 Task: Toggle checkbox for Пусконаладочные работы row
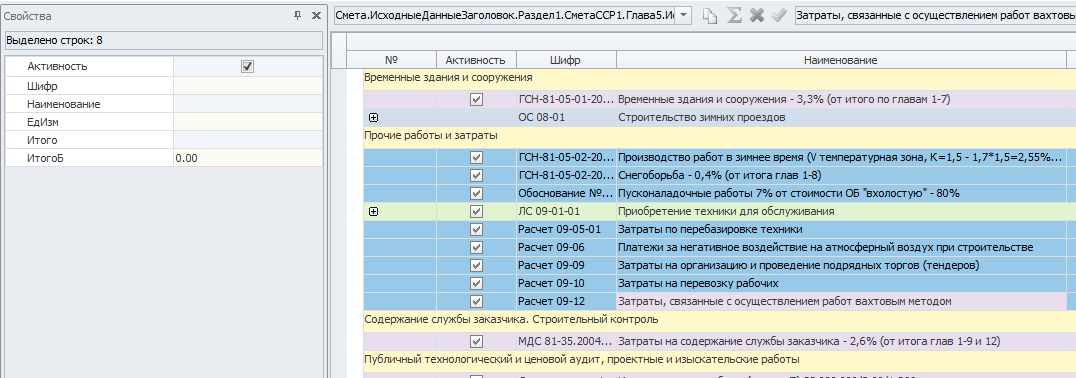[x=476, y=193]
